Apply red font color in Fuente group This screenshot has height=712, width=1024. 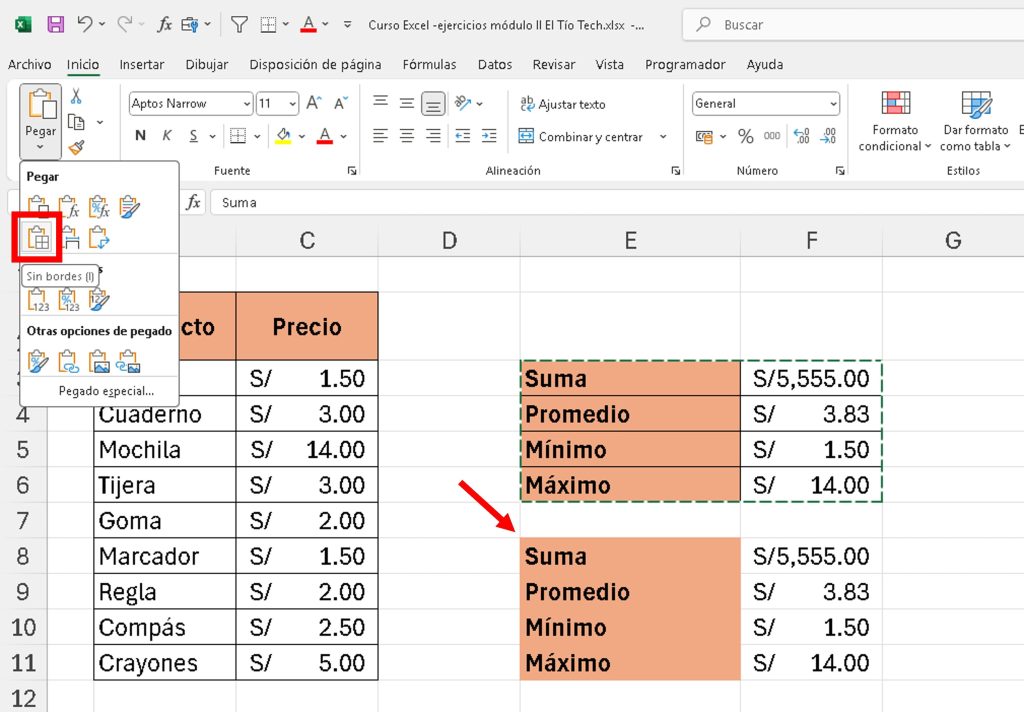[x=325, y=136]
